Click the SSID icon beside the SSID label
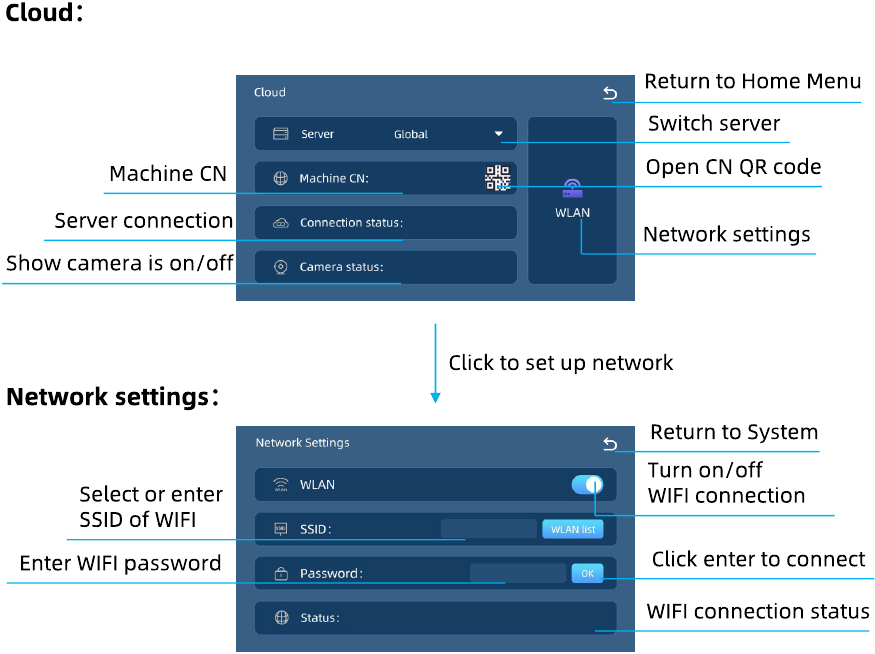875x654 pixels. [281, 529]
